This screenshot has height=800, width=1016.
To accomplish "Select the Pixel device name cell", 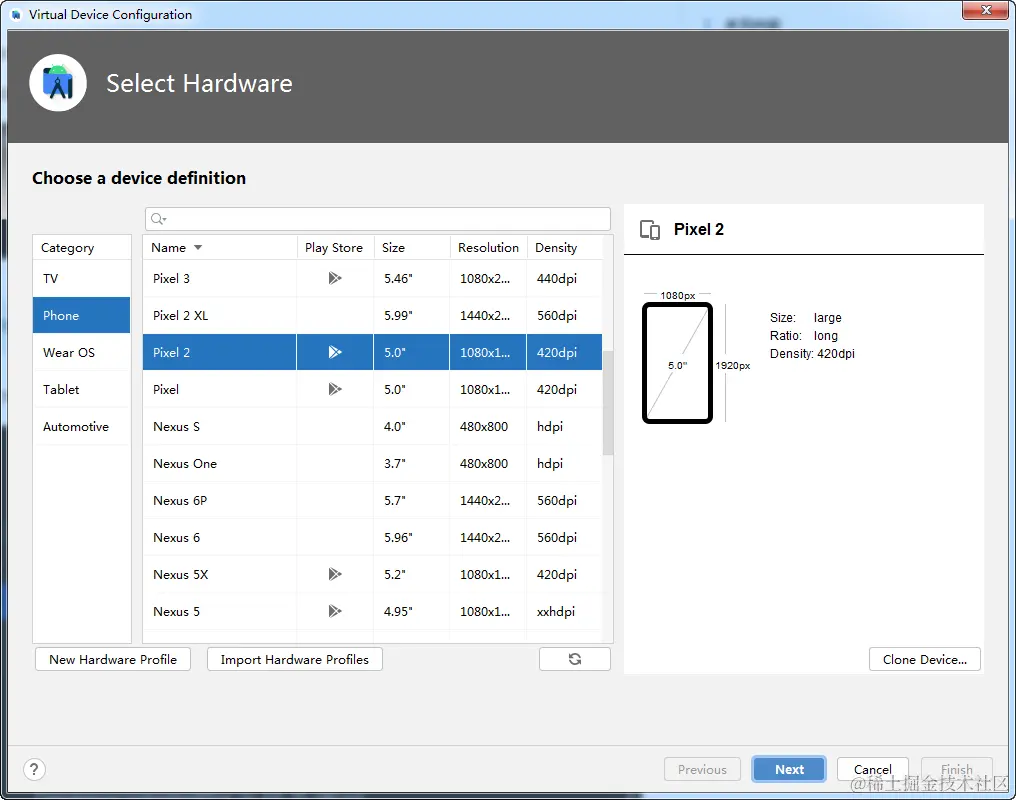I will tap(220, 389).
